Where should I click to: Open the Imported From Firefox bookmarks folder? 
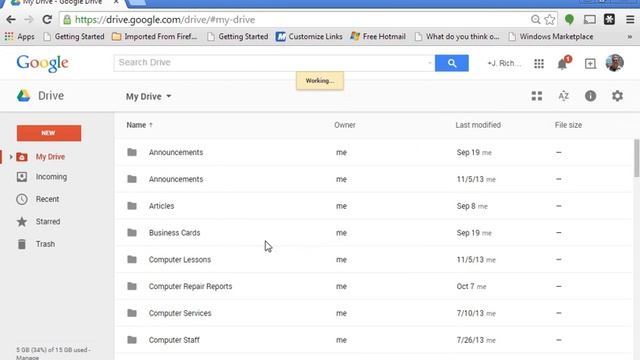tap(154, 37)
